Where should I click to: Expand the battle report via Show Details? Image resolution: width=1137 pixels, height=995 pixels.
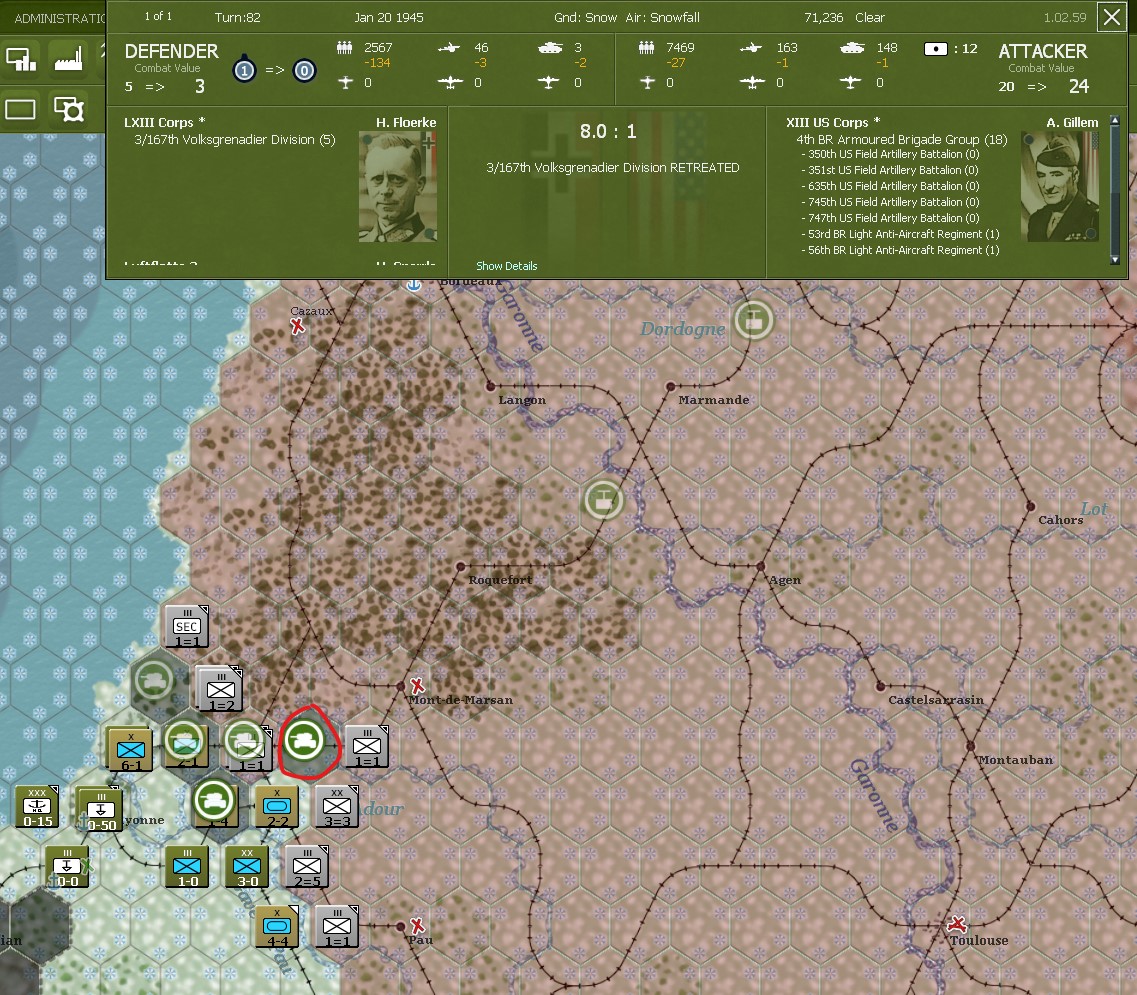coord(505,266)
